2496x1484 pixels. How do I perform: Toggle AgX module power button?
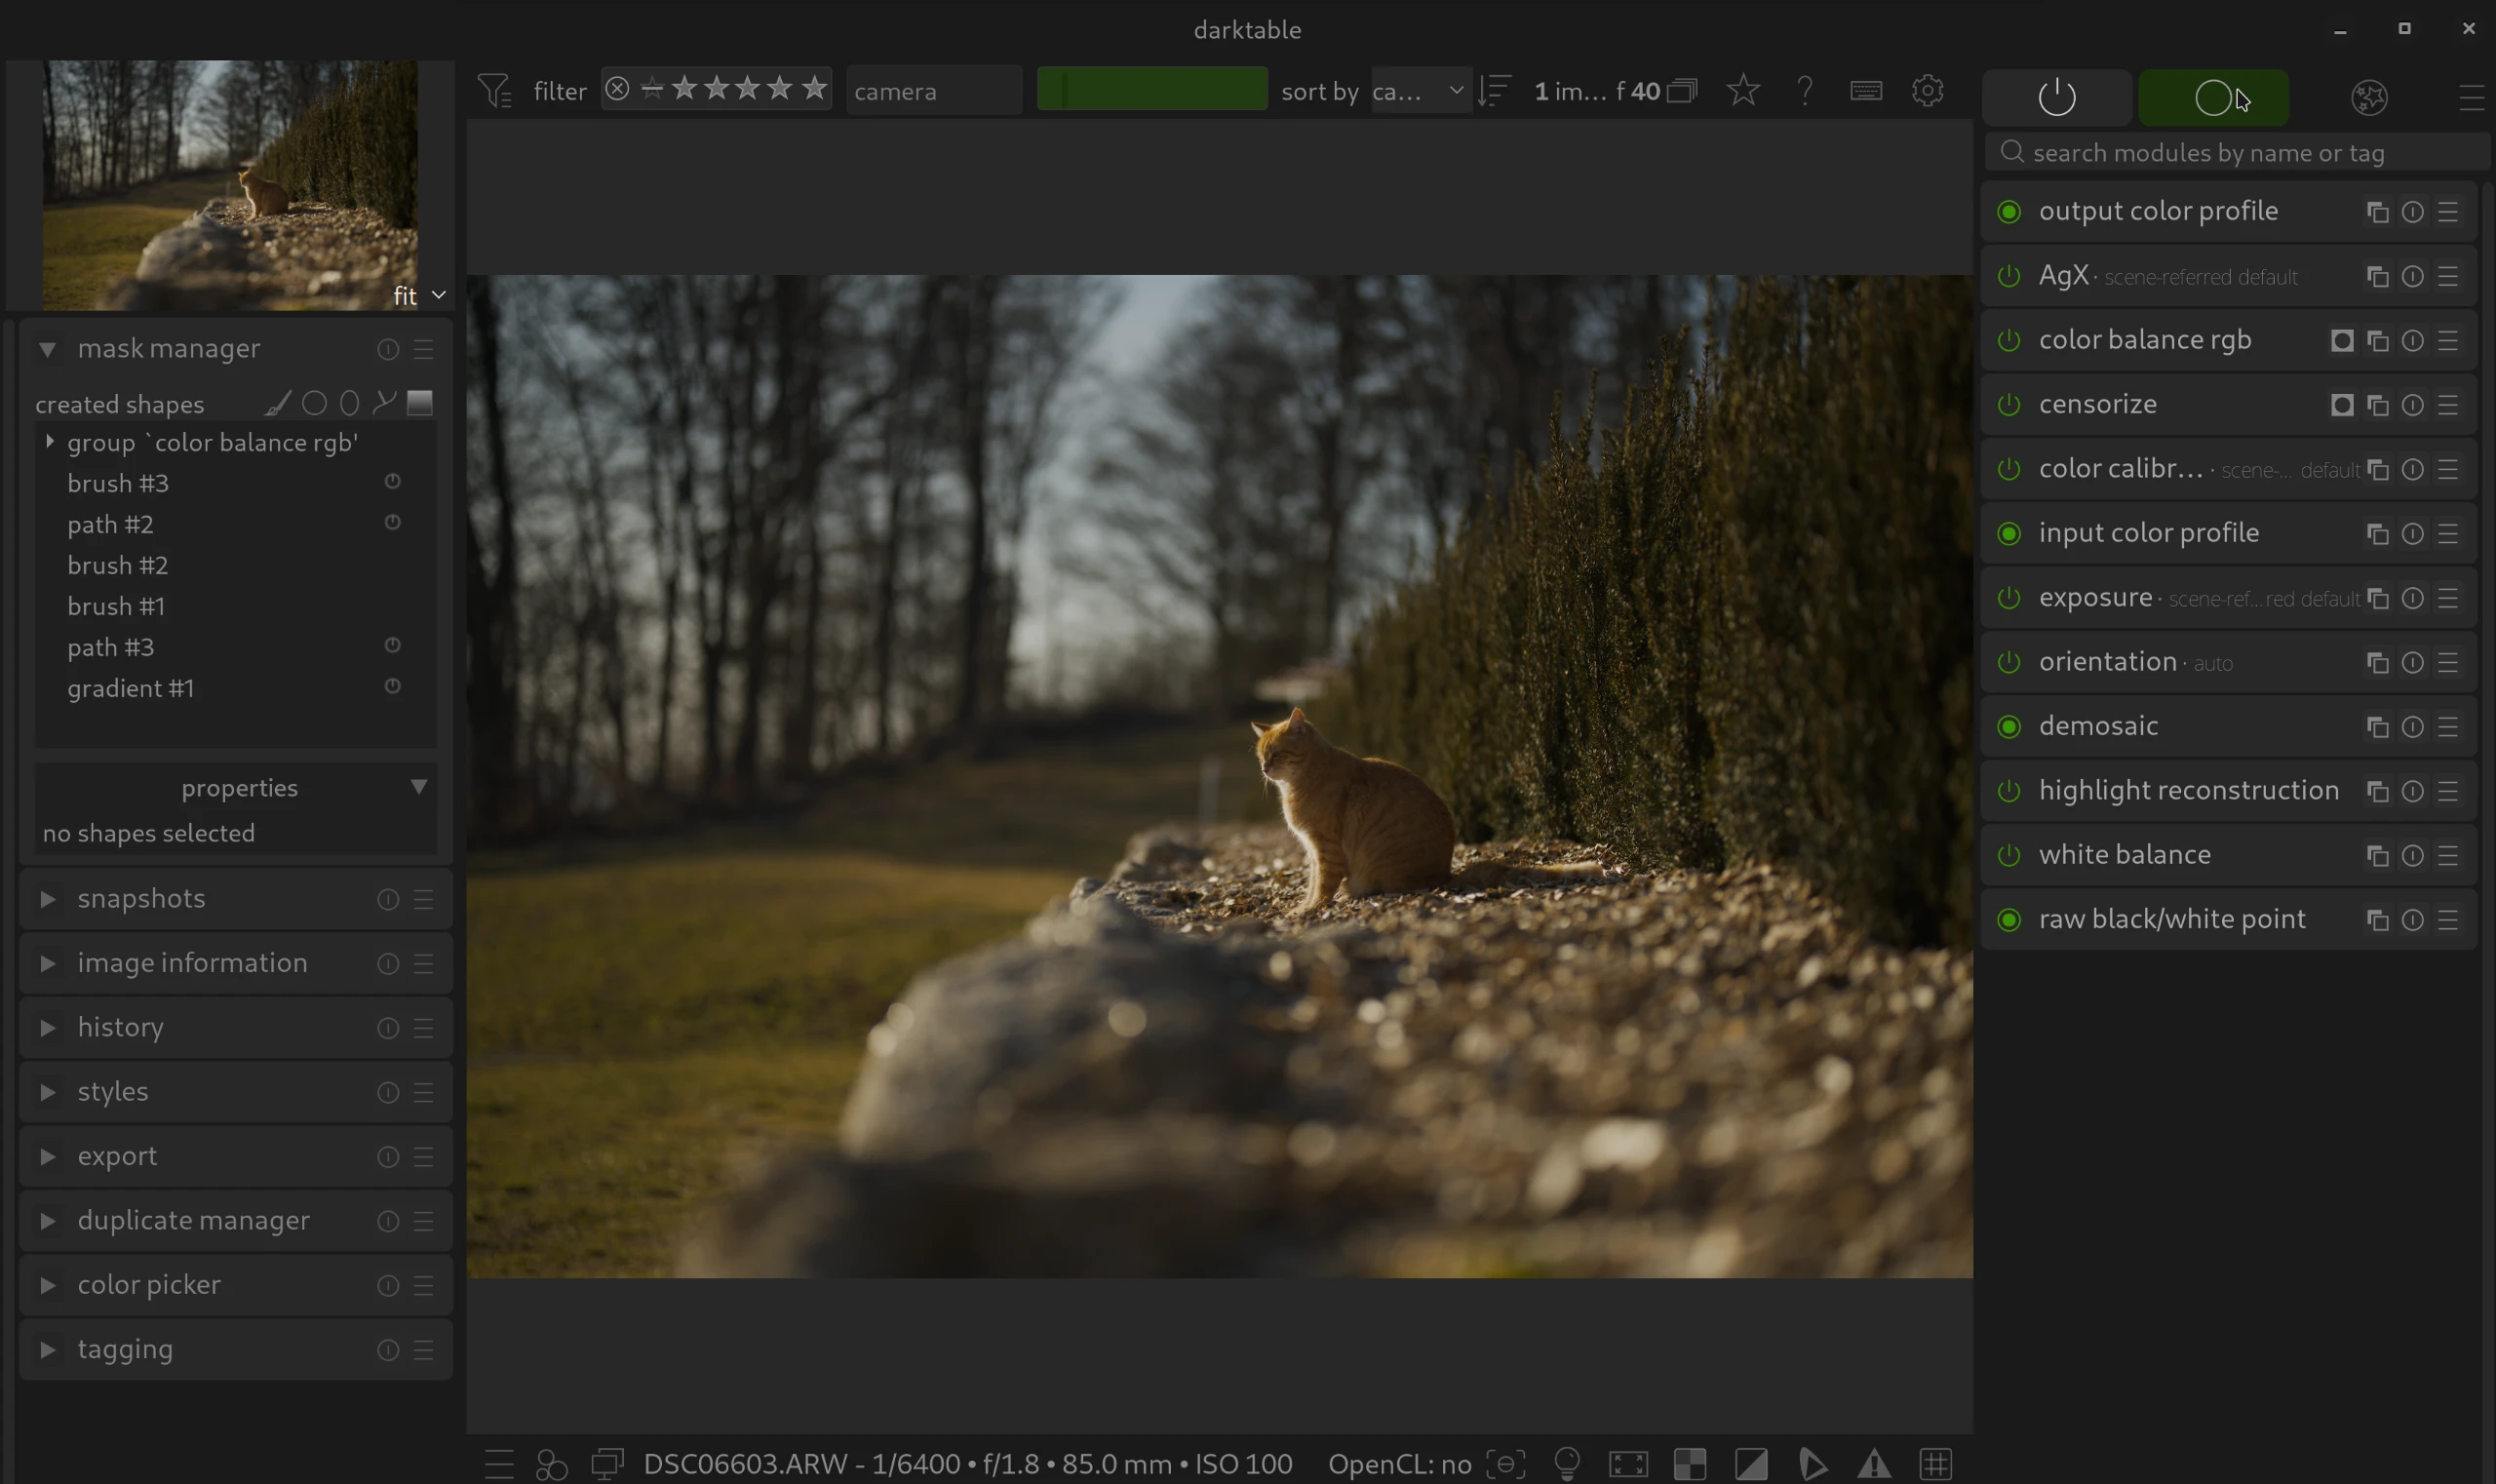2008,276
